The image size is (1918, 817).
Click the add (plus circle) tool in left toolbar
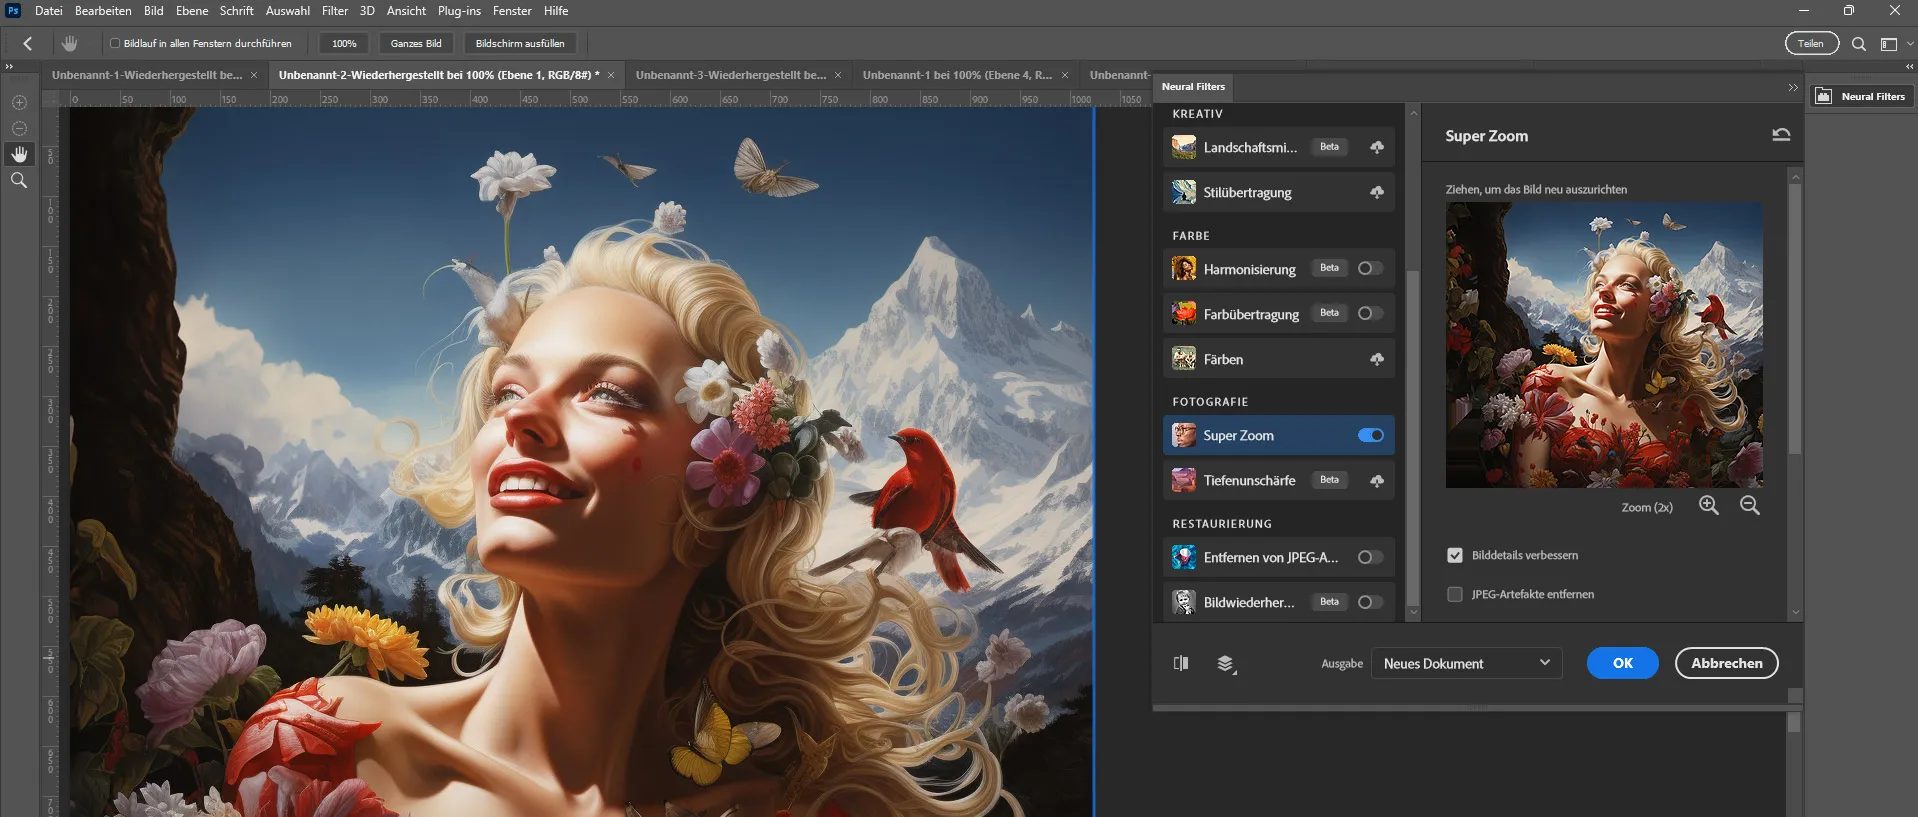19,102
